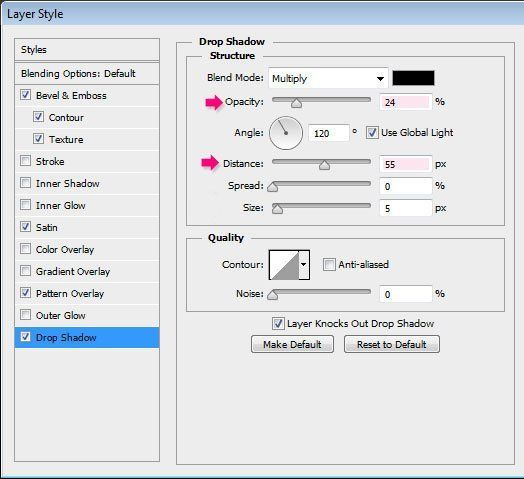This screenshot has height=479, width=524.
Task: Click the Opacity value field
Action: click(x=405, y=102)
